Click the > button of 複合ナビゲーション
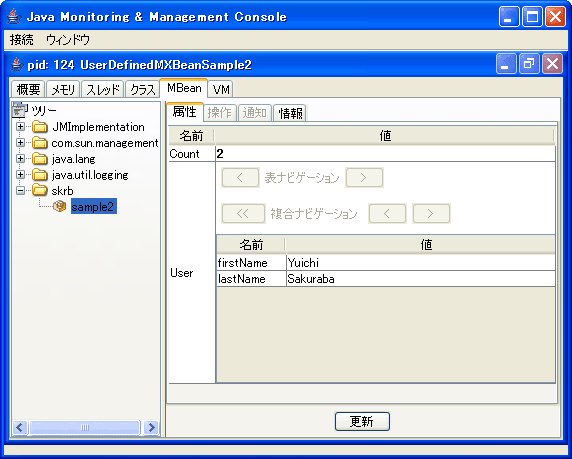 coord(431,213)
